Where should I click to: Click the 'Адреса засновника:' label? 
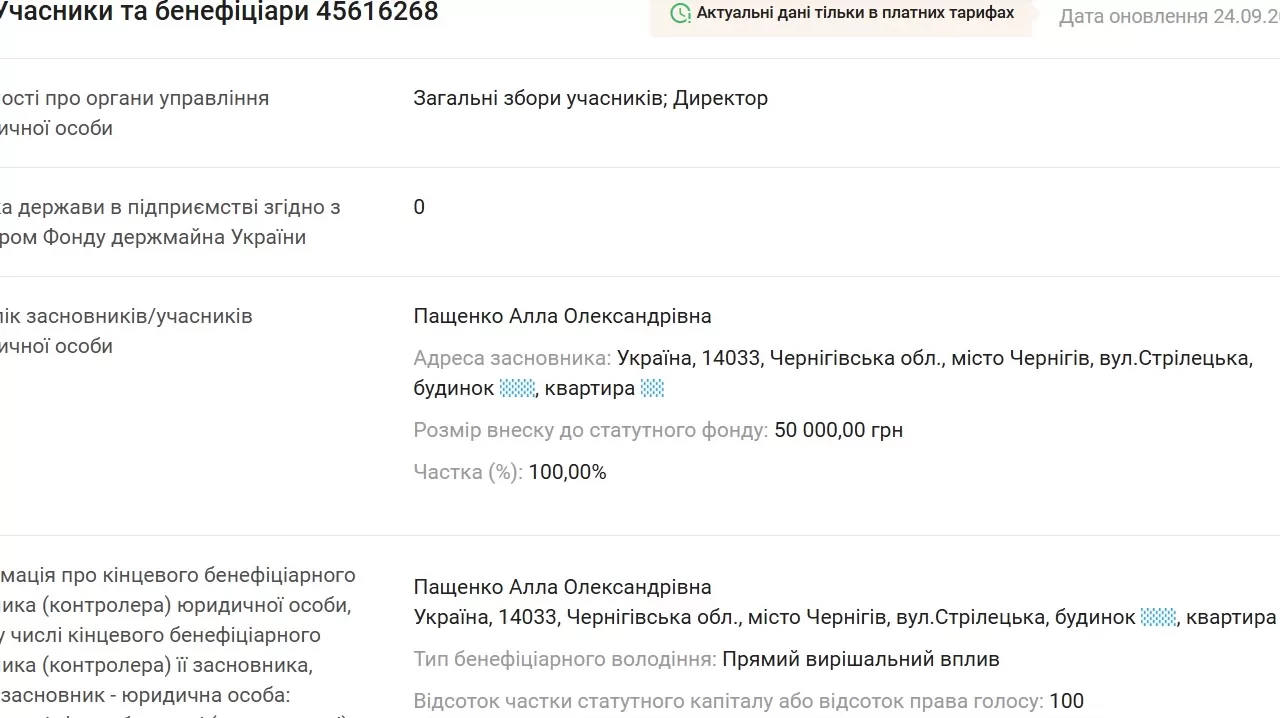coord(512,358)
